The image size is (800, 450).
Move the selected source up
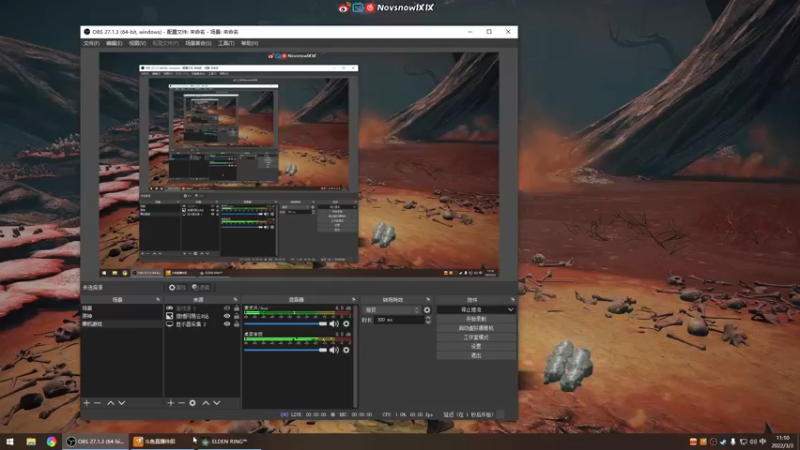coord(206,403)
